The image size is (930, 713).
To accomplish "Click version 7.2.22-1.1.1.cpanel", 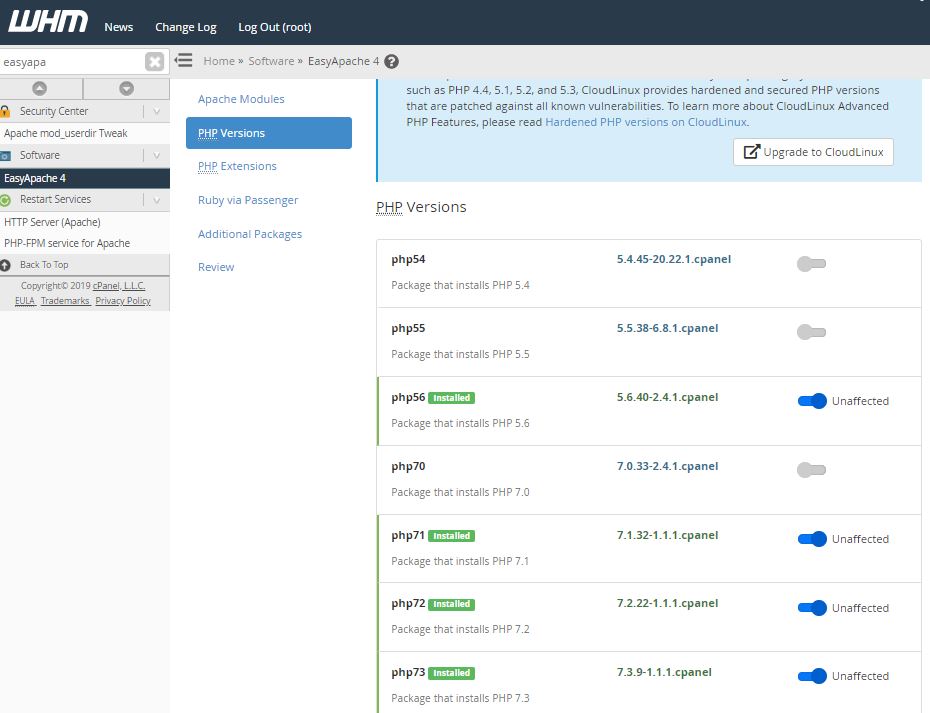I will point(667,603).
